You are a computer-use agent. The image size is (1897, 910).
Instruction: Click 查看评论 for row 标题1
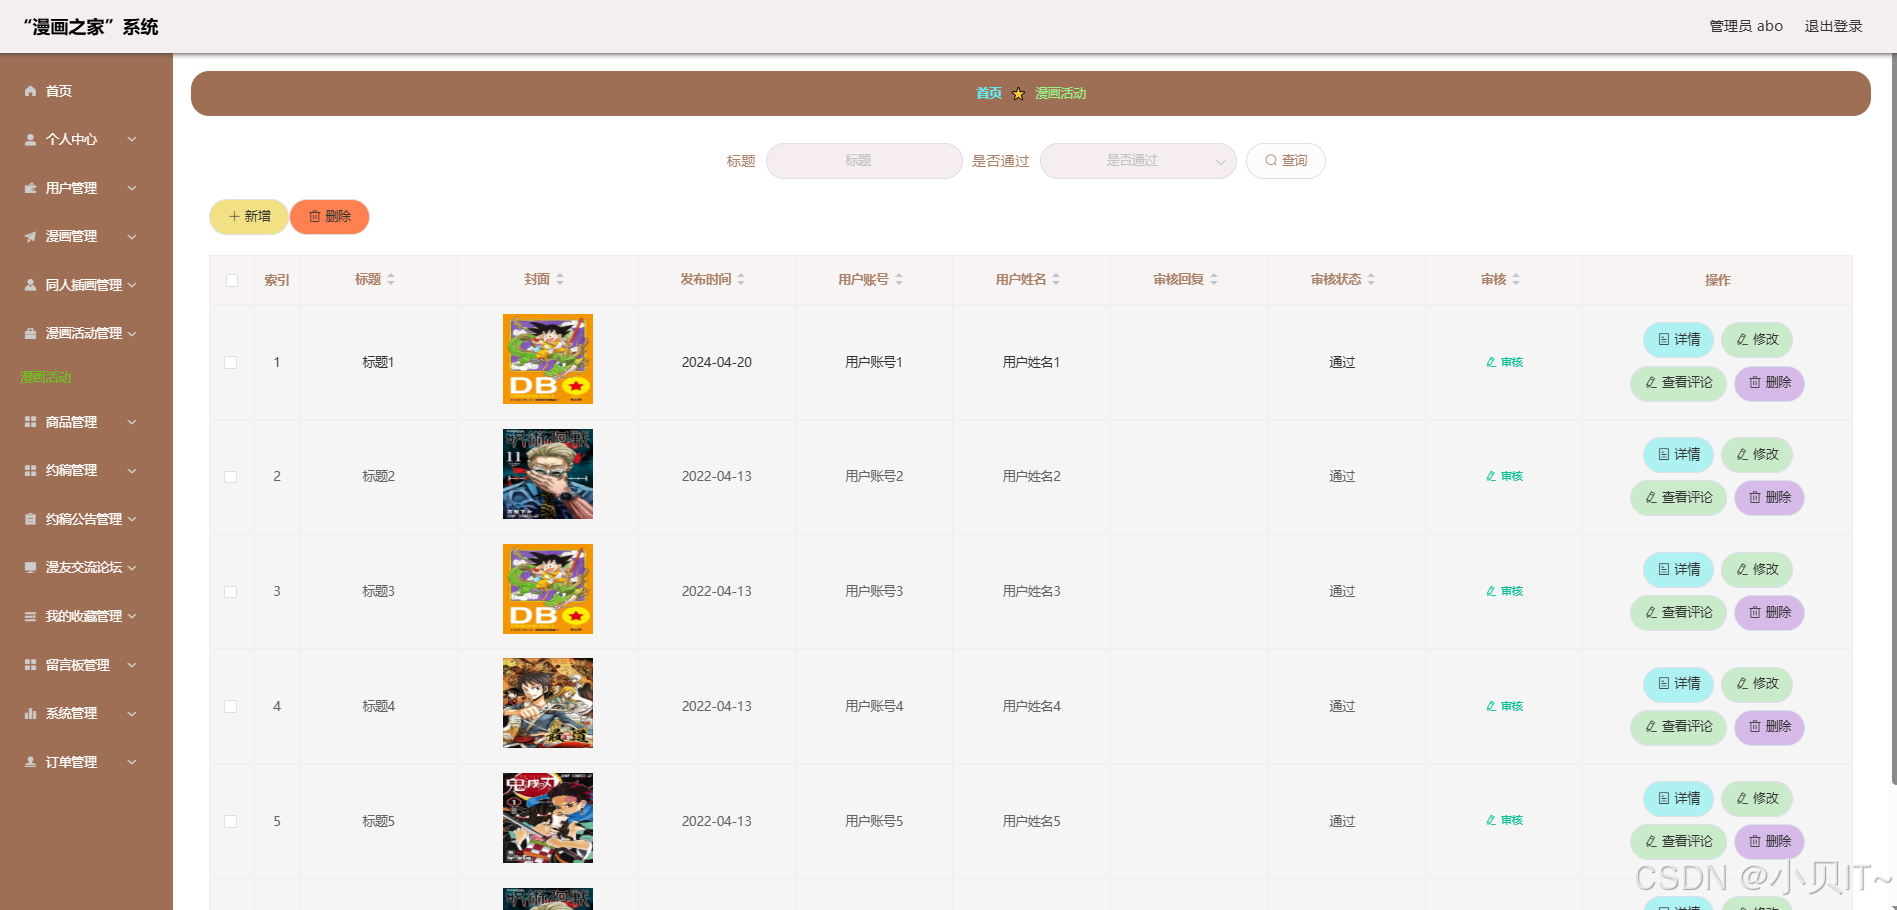(1679, 383)
